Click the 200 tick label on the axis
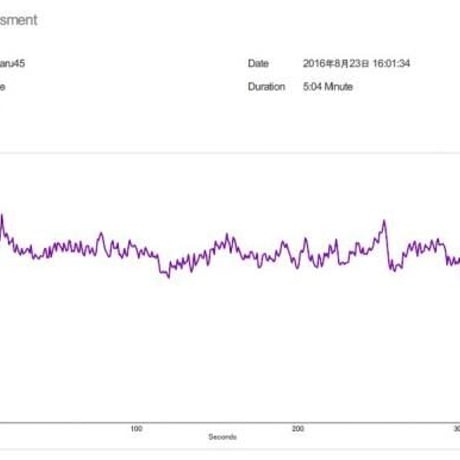The width and height of the screenshot is (460, 460). point(298,429)
